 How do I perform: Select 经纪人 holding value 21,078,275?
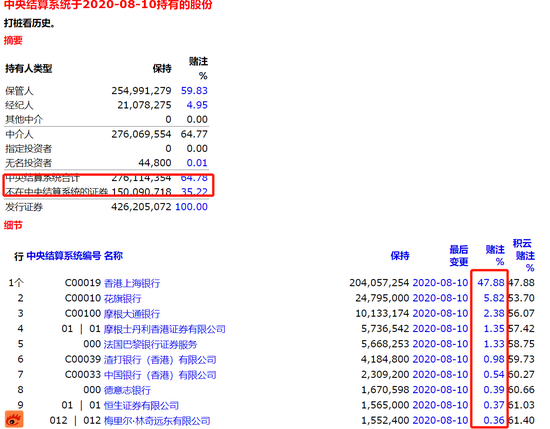(x=144, y=105)
